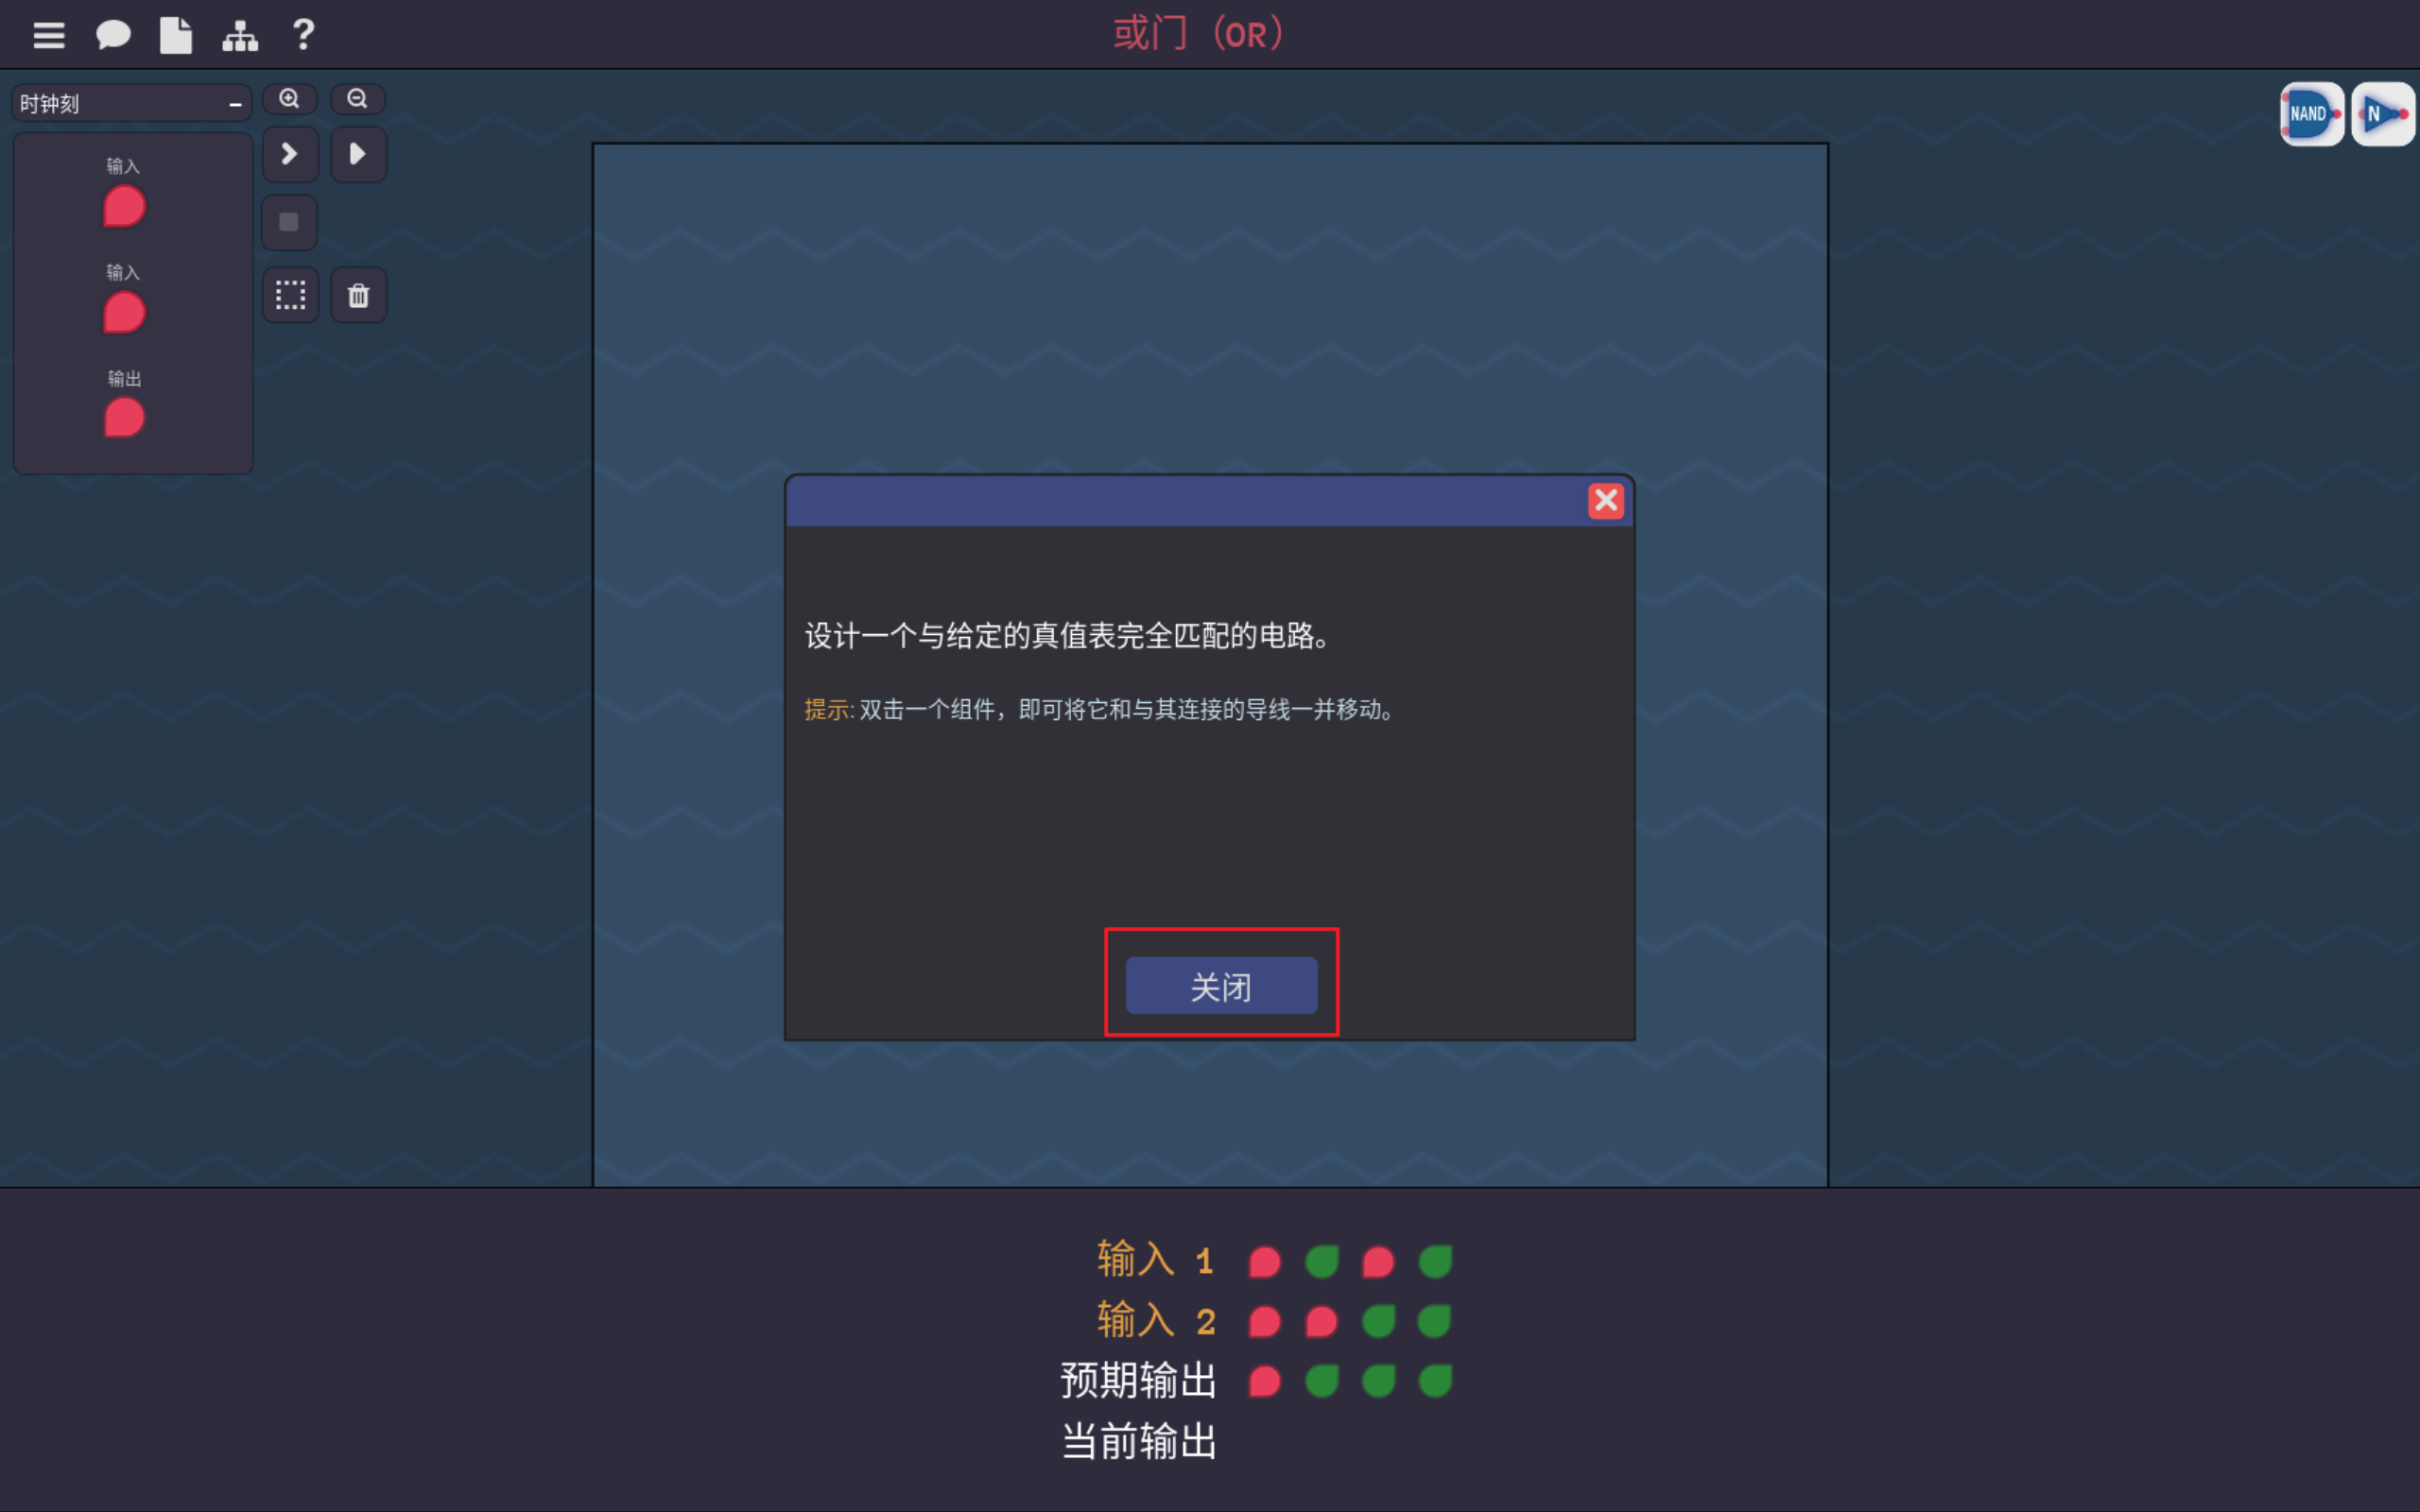
Task: Select the NOT gate component
Action: pos(2382,114)
